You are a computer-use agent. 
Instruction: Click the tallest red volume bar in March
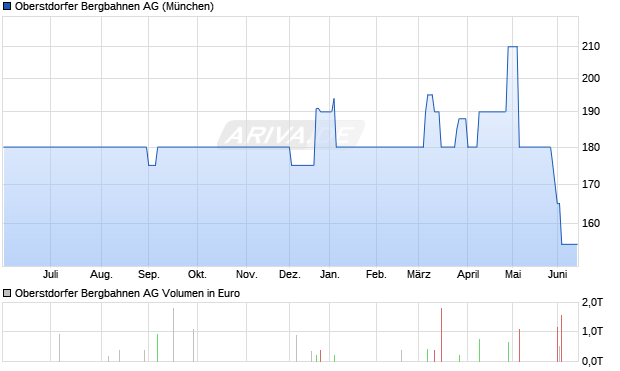point(441,335)
